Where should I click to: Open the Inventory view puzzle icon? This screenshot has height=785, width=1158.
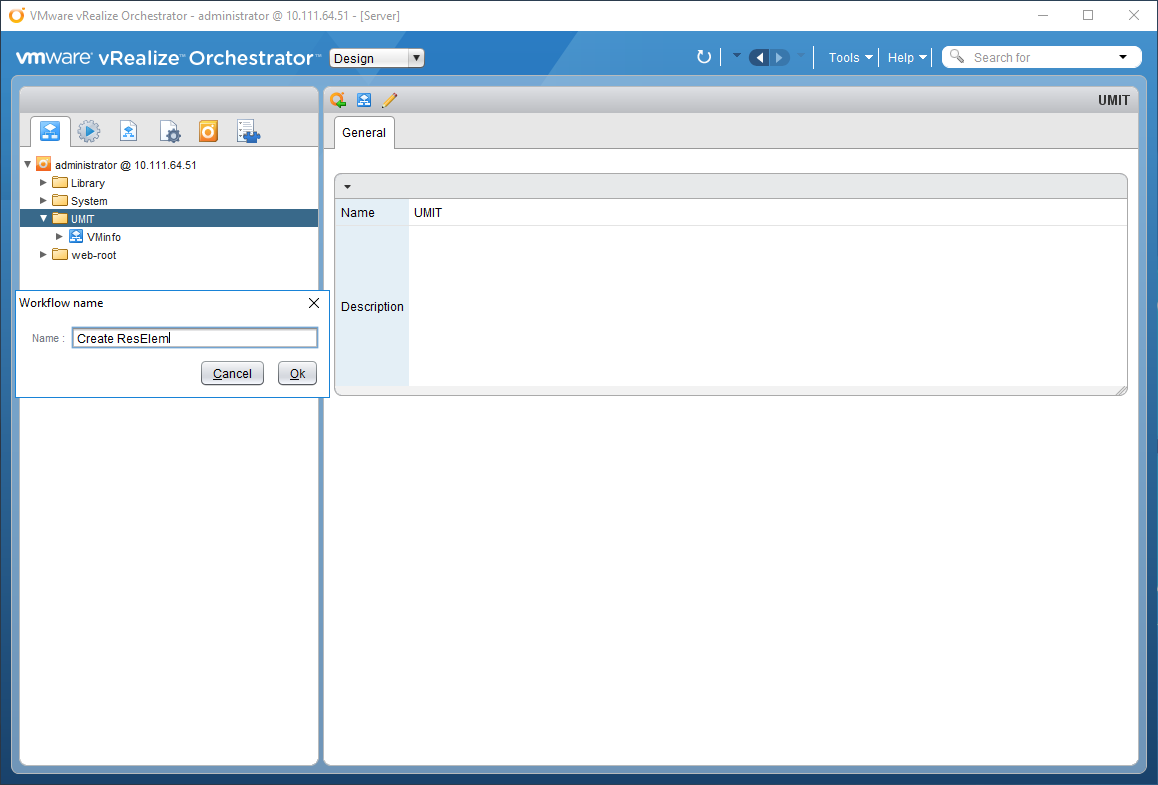[x=248, y=131]
